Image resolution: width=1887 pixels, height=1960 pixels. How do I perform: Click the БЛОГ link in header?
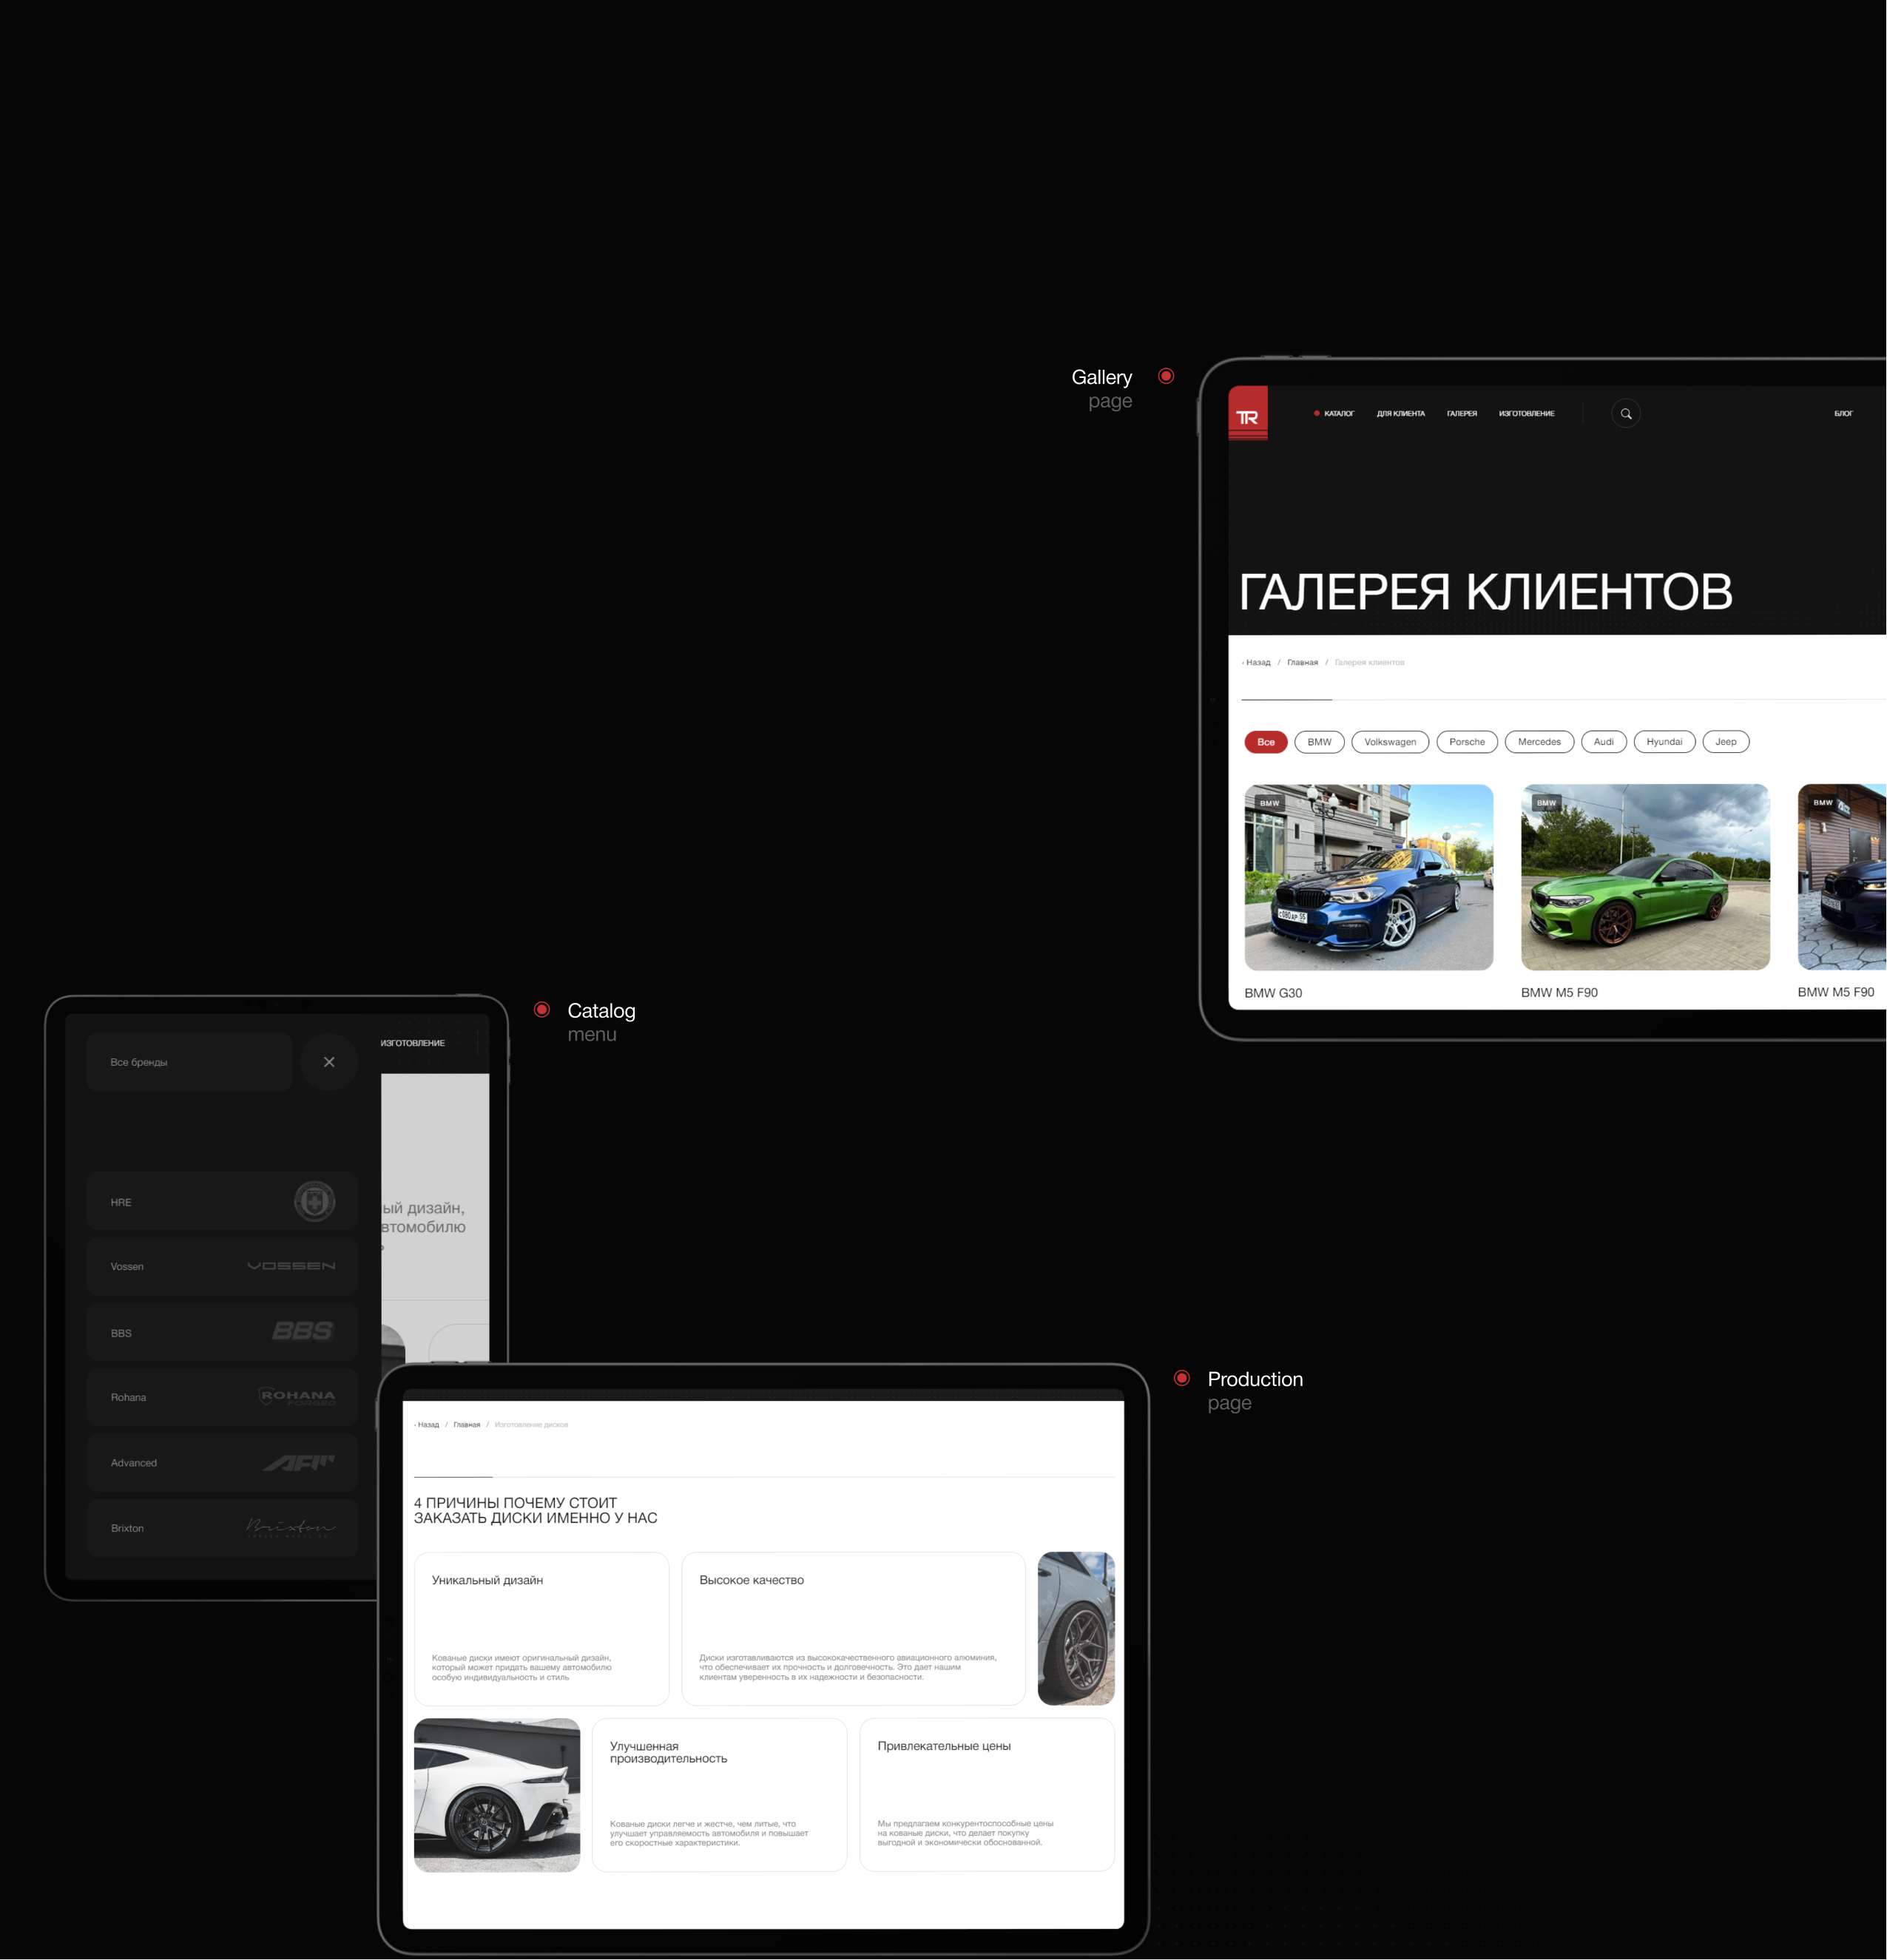click(1842, 414)
